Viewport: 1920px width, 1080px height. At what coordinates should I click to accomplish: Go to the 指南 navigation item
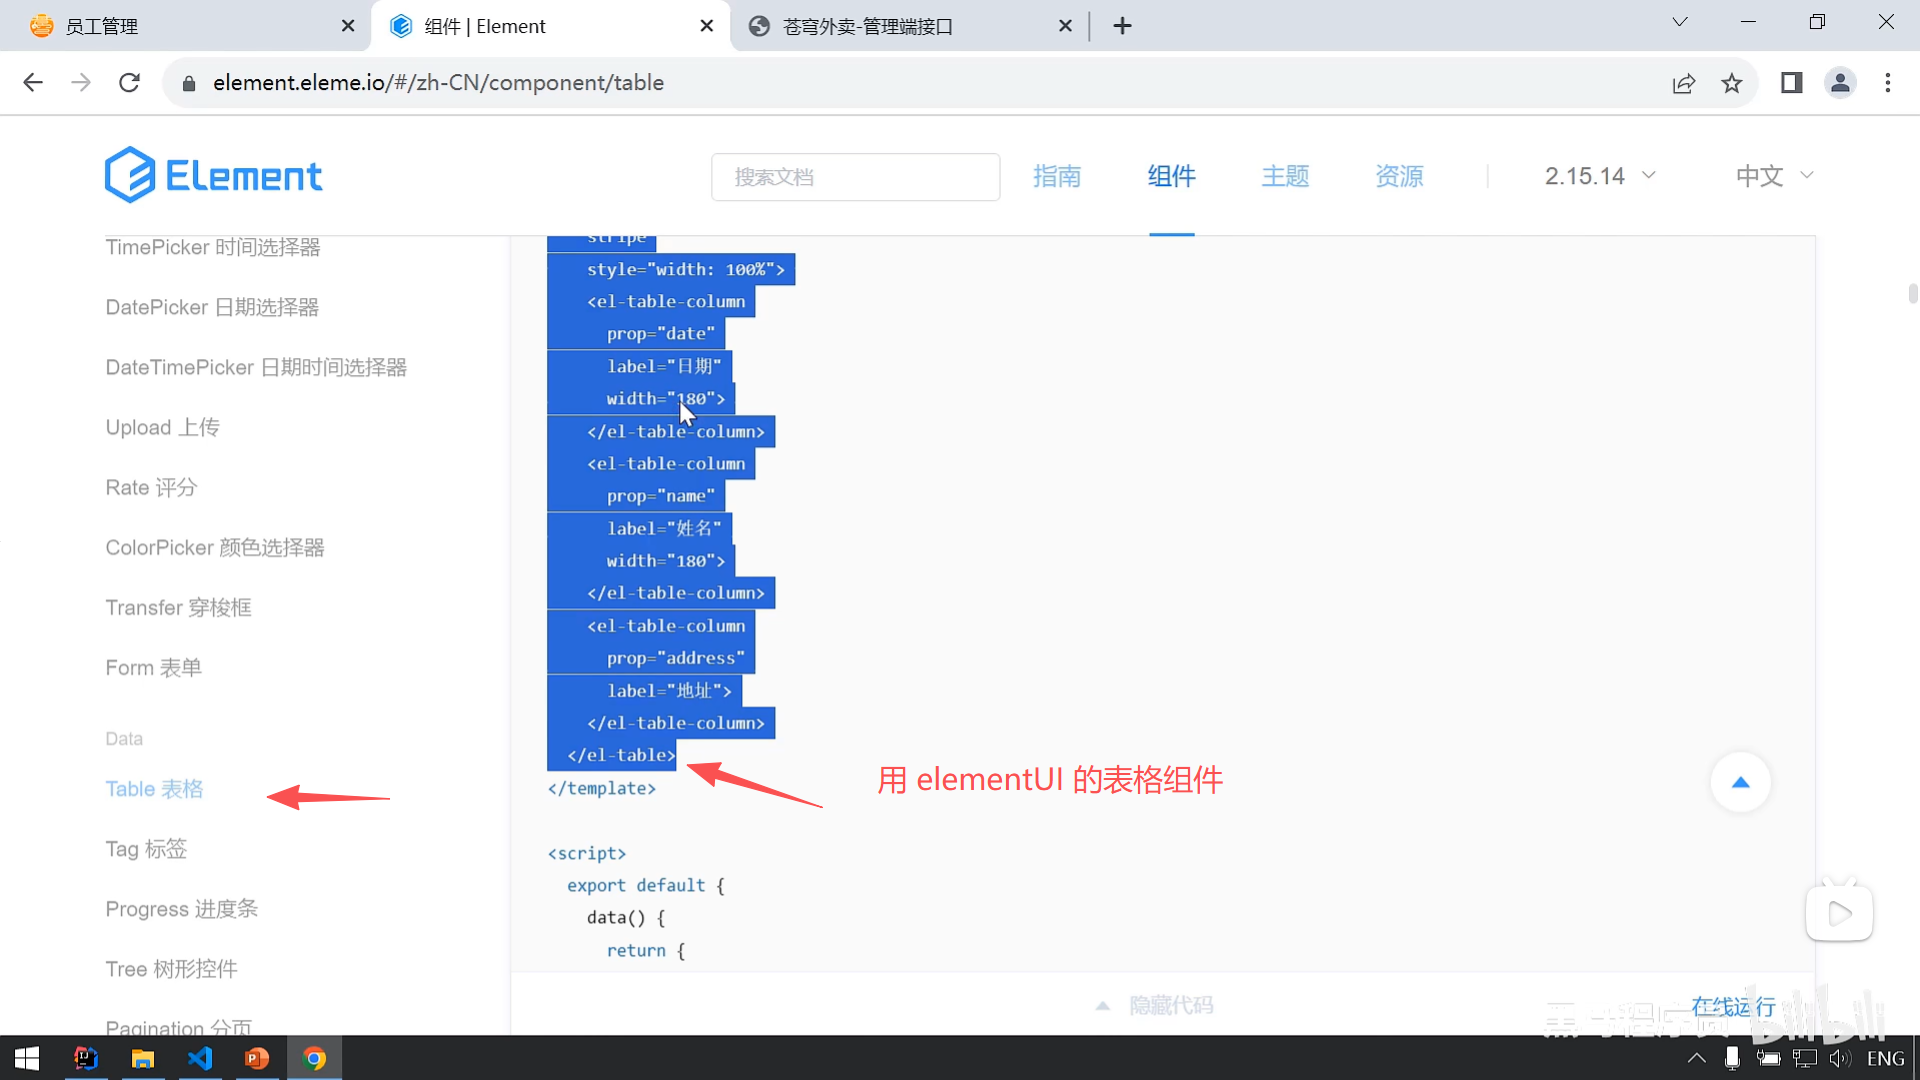[x=1057, y=176]
